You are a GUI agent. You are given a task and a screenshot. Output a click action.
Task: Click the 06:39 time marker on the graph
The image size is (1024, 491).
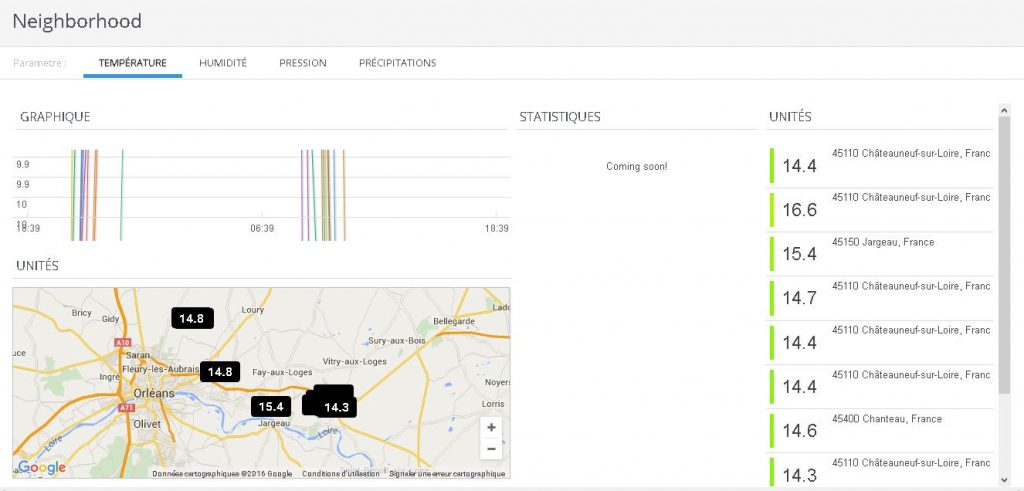(x=262, y=229)
